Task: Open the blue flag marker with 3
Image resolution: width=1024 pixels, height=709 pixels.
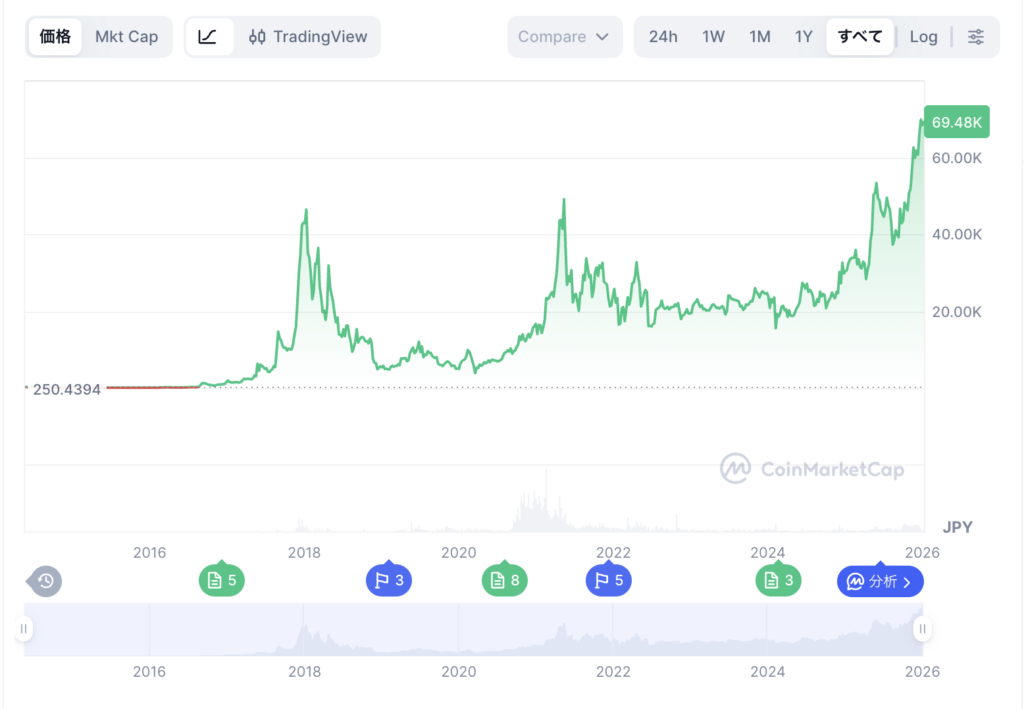Action: pos(389,580)
